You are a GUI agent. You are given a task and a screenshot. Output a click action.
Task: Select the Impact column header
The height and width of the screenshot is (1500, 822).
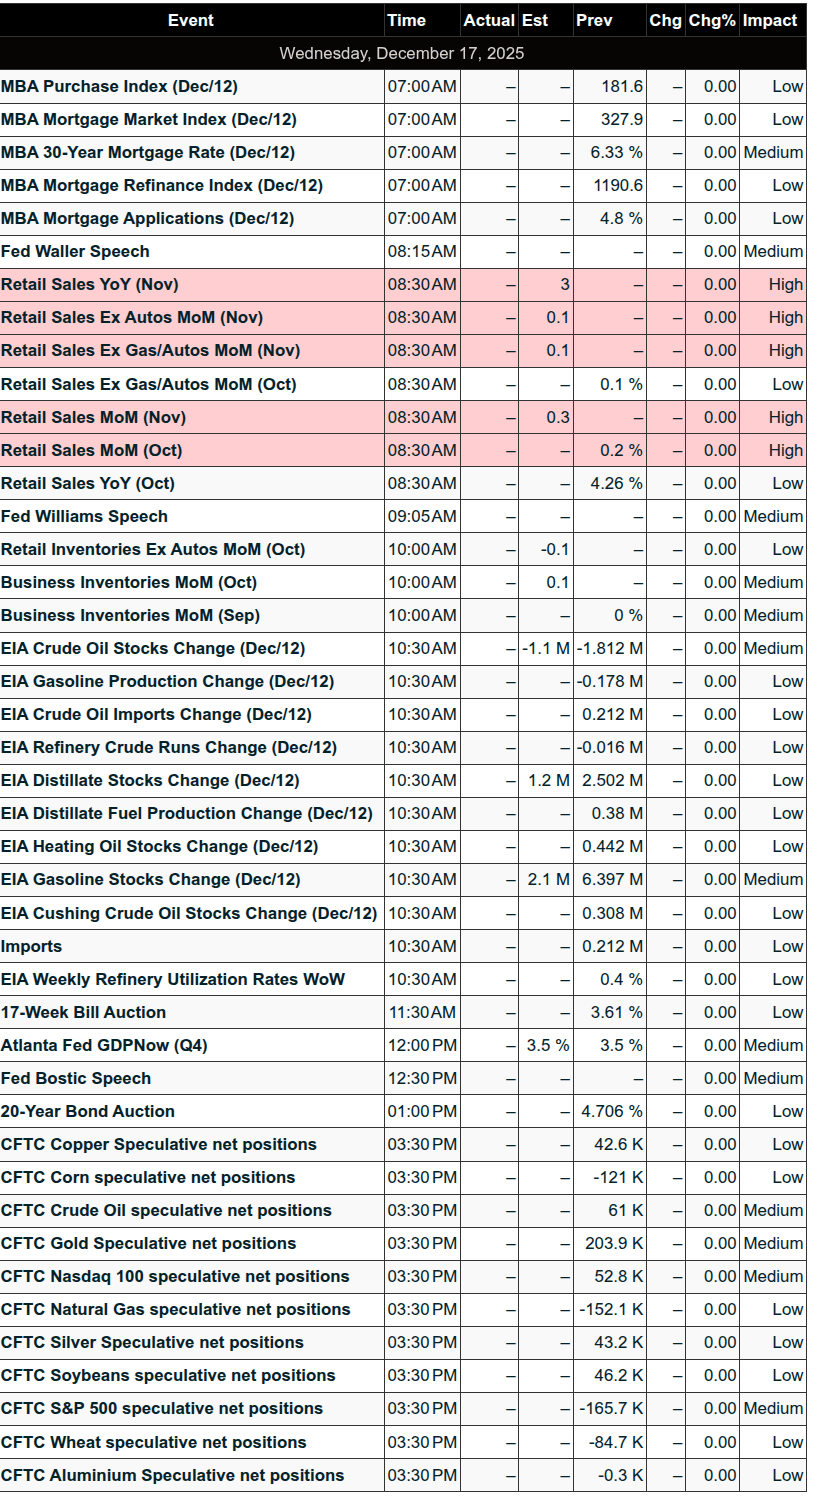(x=770, y=20)
